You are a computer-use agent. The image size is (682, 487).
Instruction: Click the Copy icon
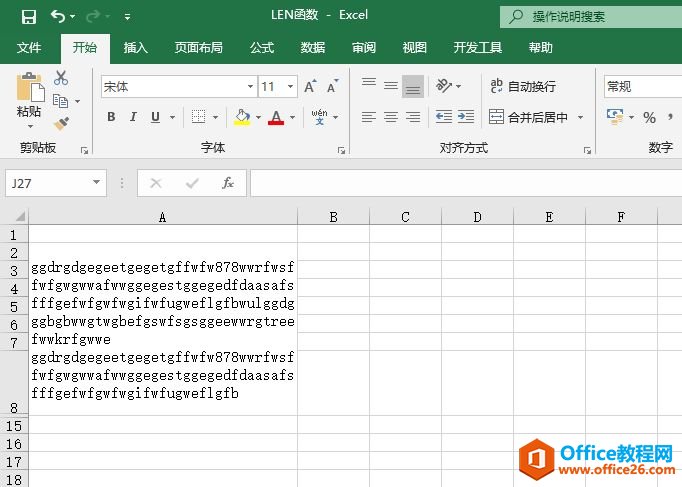(x=60, y=101)
